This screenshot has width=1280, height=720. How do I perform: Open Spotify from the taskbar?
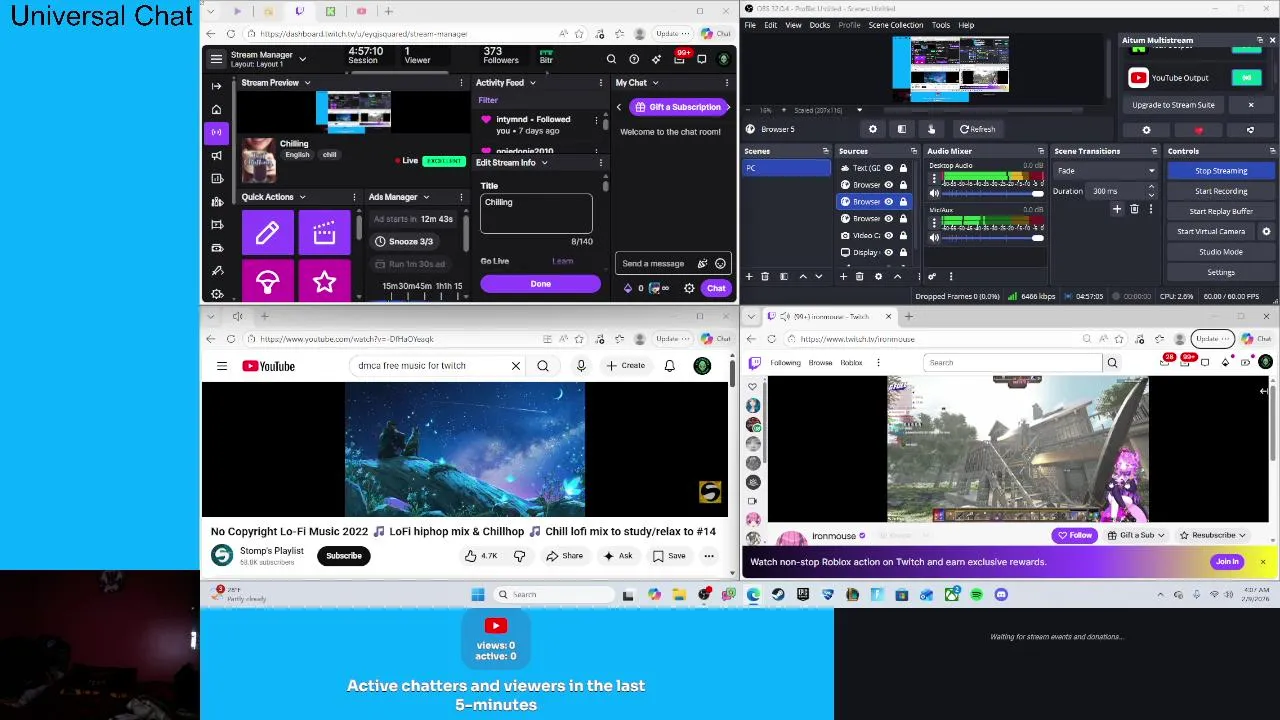point(976,594)
